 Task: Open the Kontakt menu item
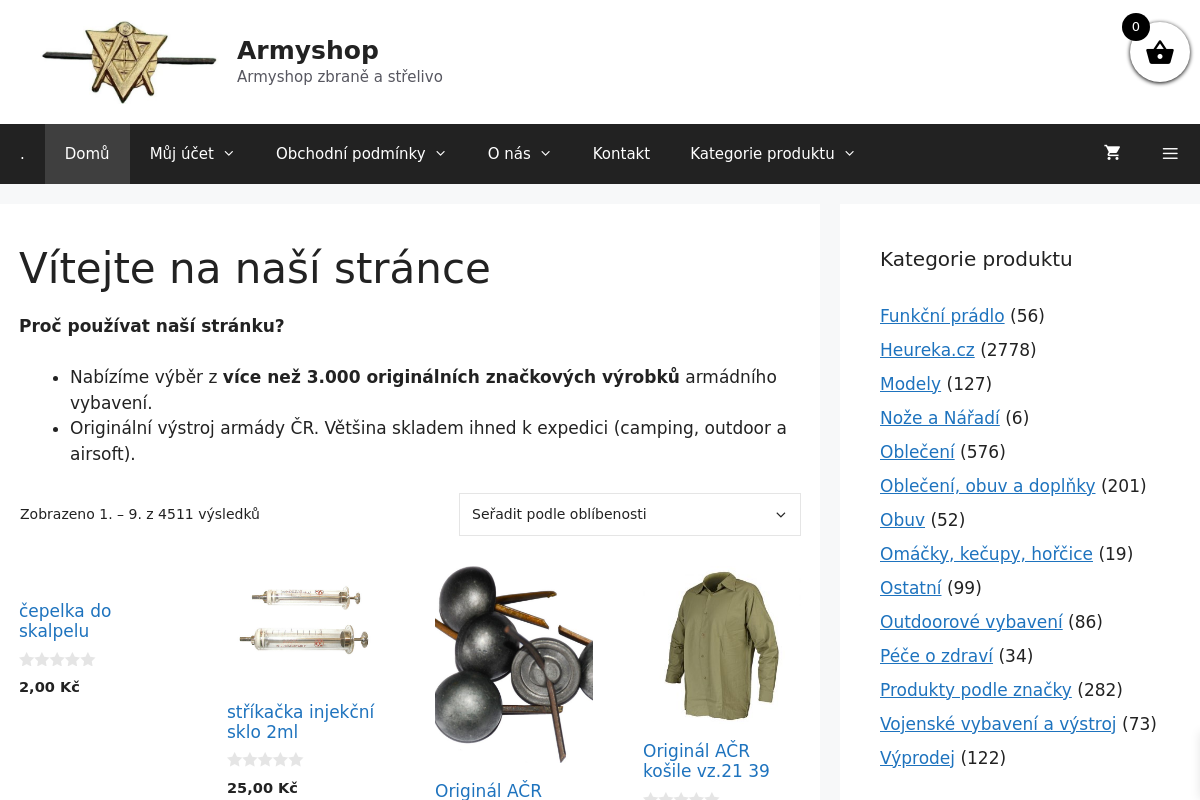pyautogui.click(x=621, y=153)
